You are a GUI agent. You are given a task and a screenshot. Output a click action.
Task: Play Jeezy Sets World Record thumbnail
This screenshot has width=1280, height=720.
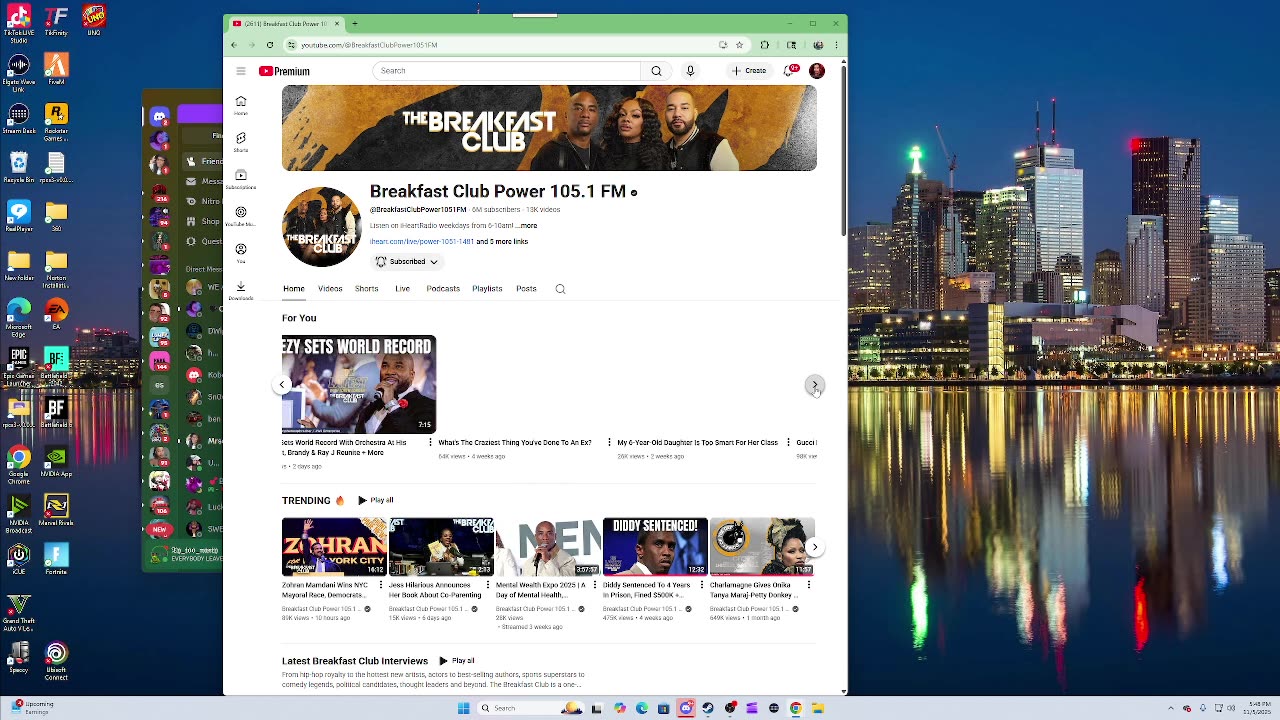(359, 384)
